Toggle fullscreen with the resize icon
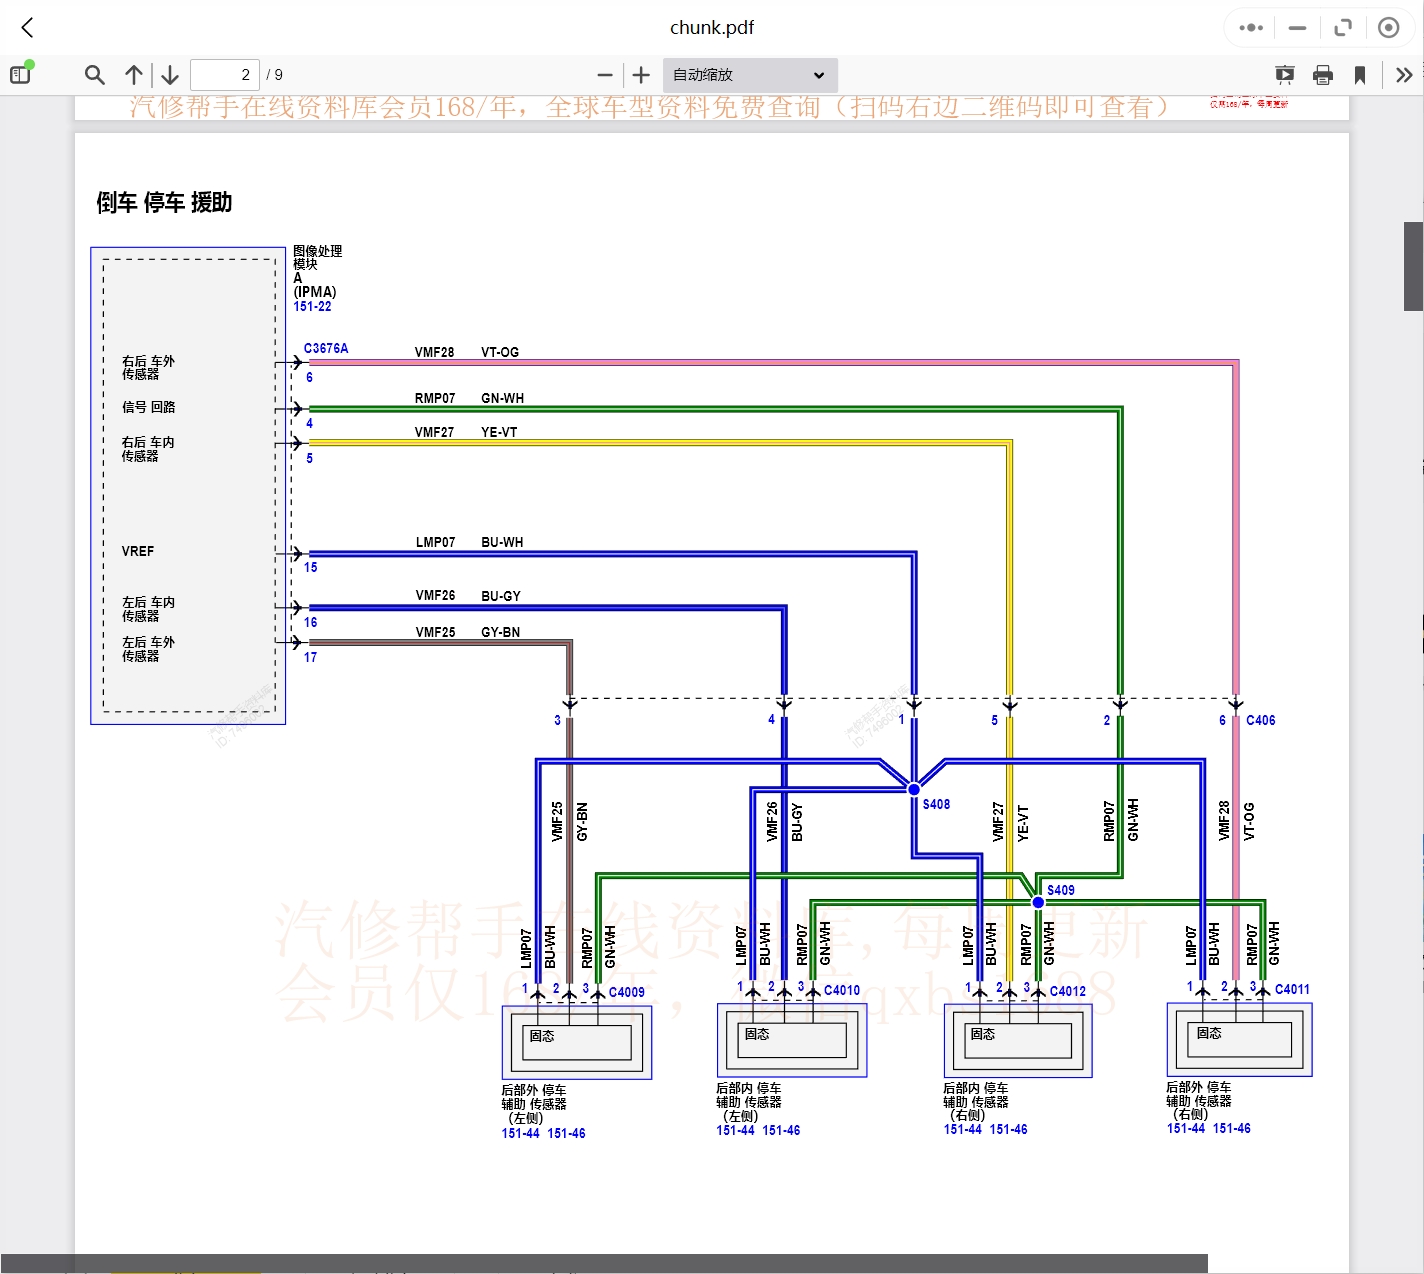 click(x=1343, y=27)
